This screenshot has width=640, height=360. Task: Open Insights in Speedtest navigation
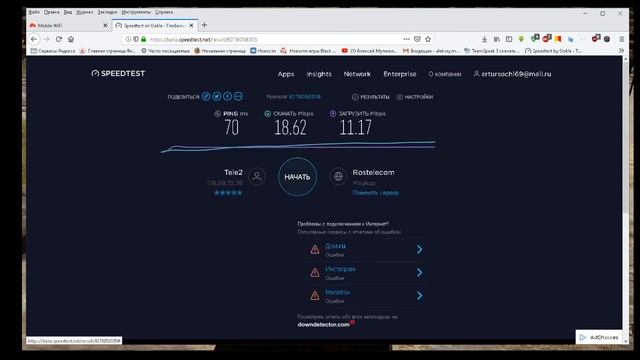coord(319,74)
